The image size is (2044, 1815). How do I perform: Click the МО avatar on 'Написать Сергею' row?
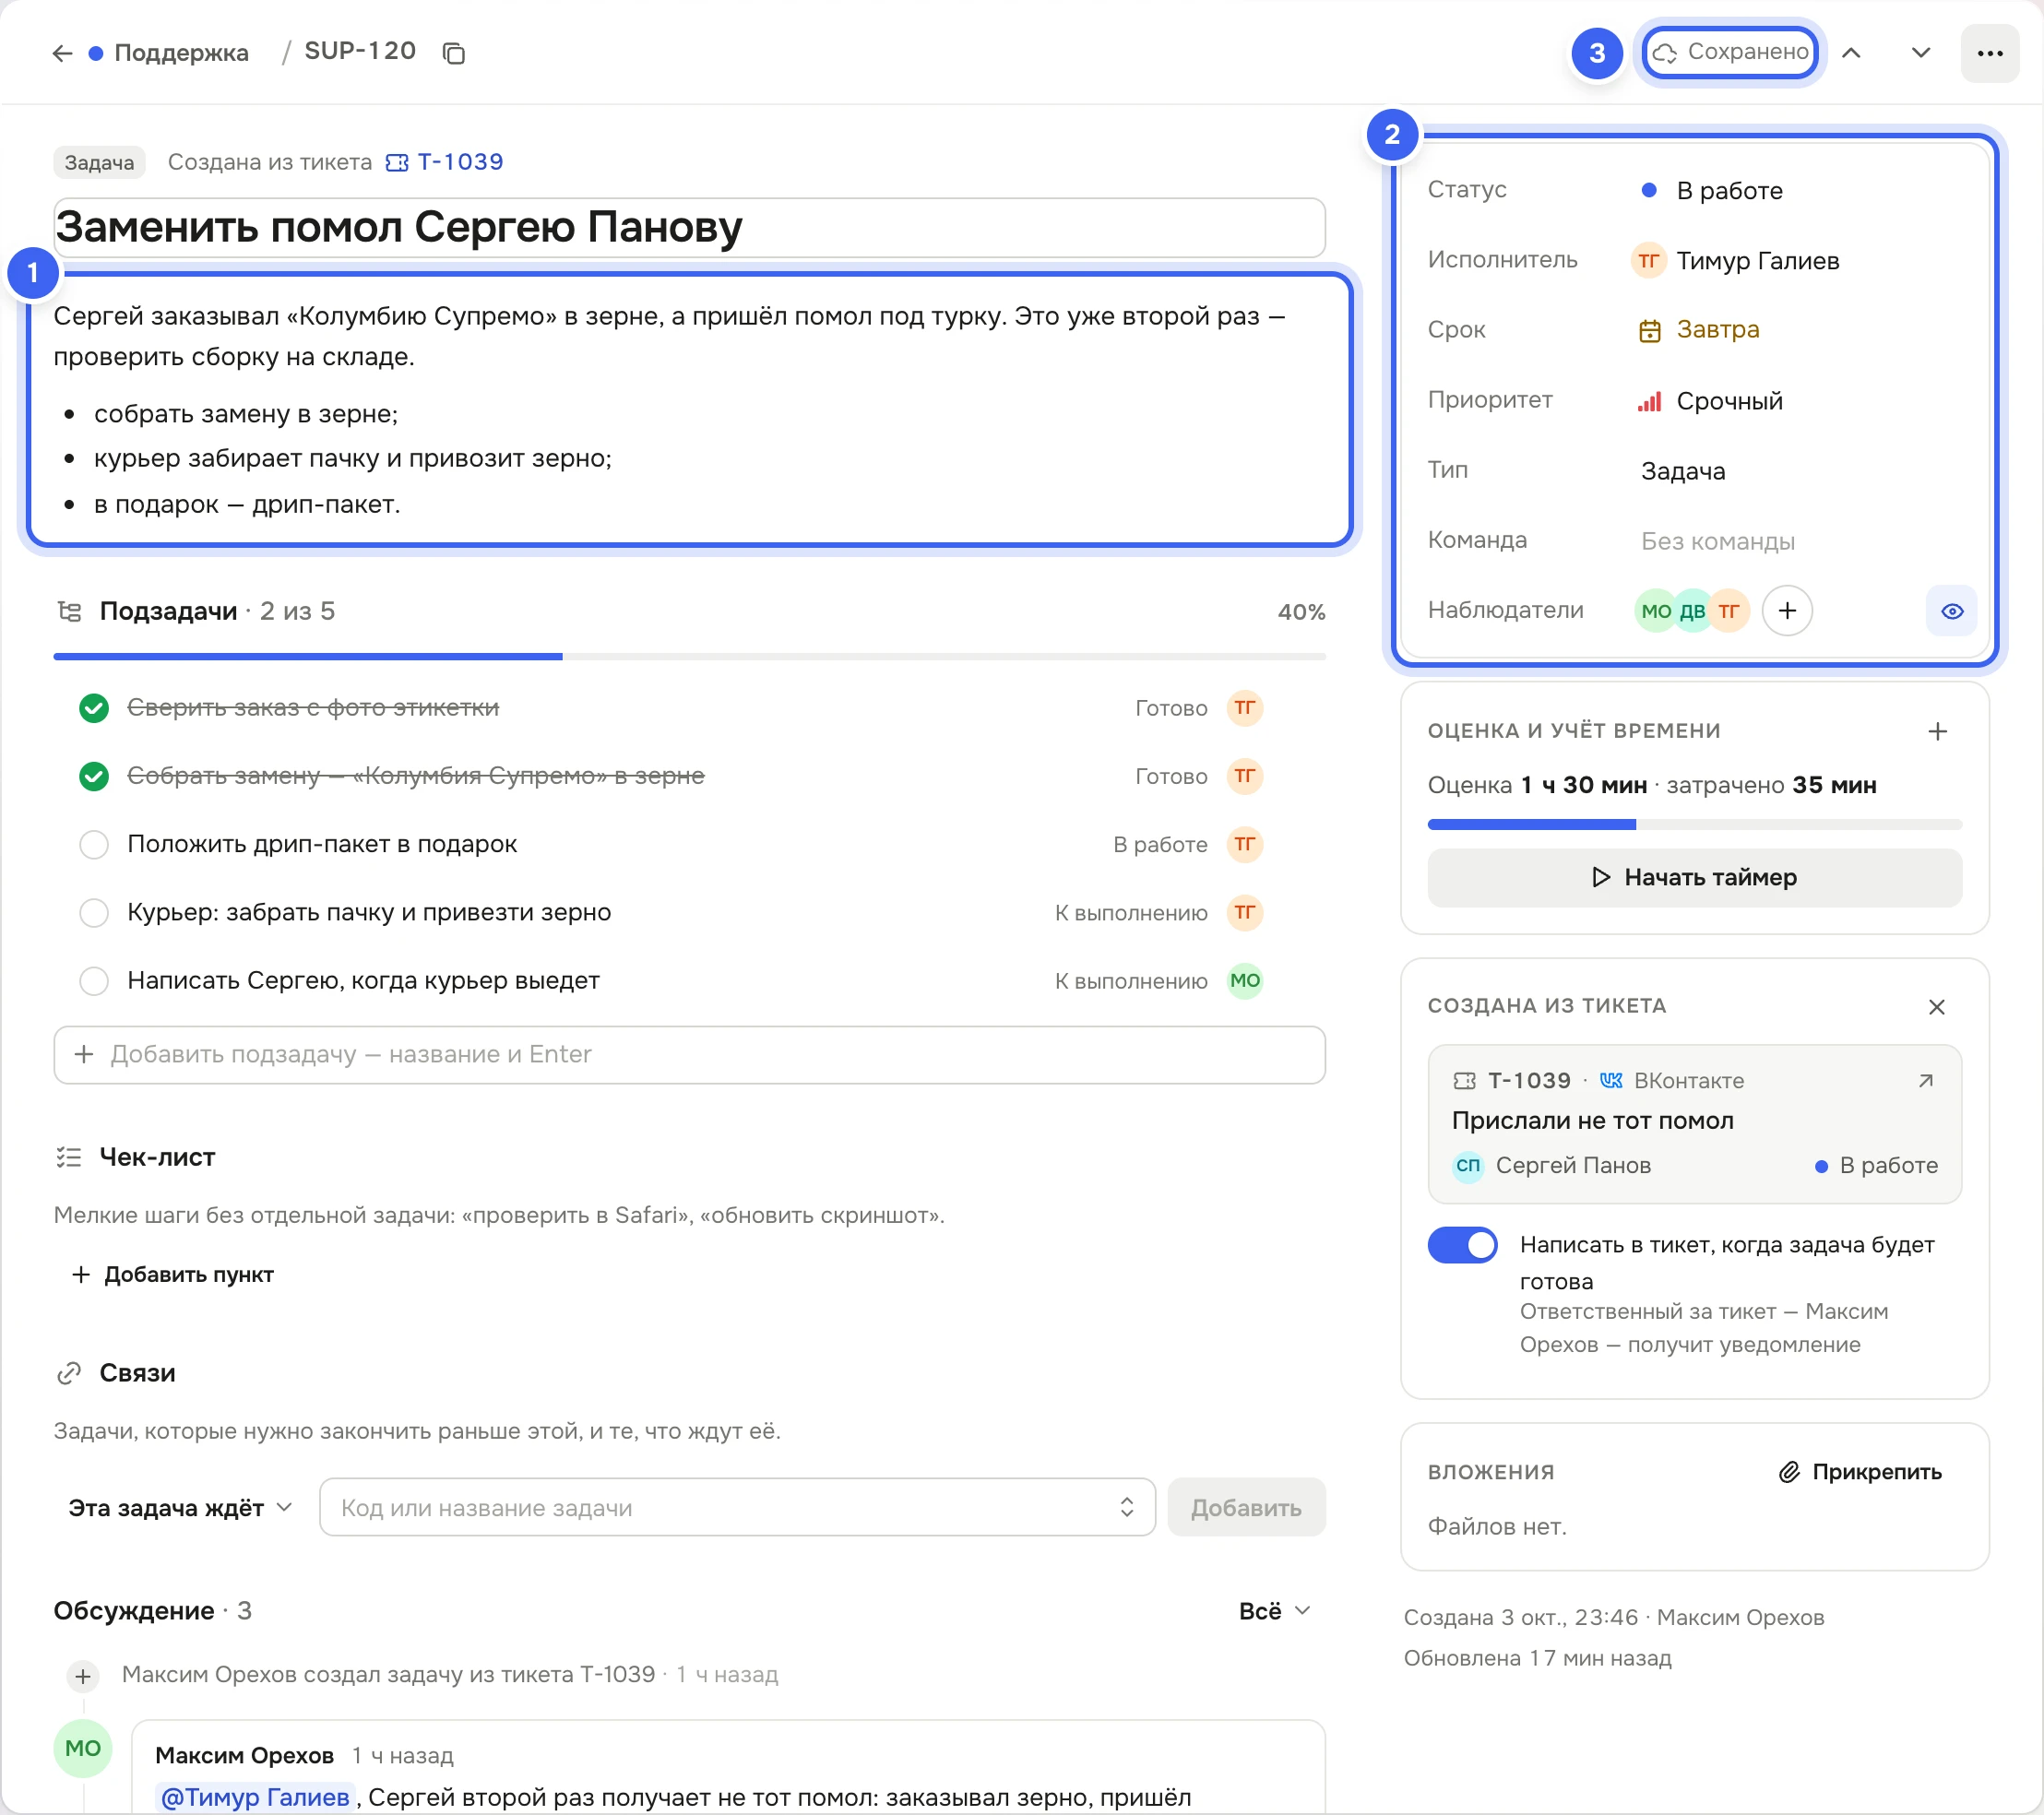[1244, 980]
